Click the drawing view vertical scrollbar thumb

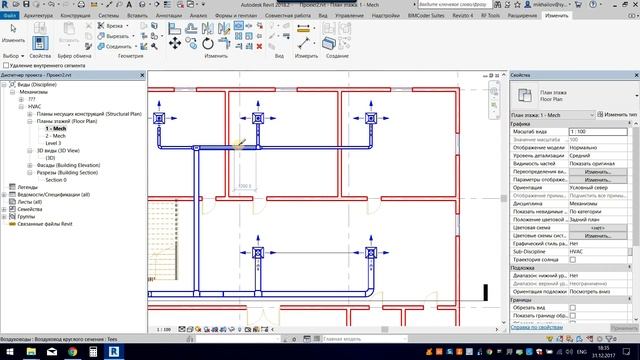(504, 199)
